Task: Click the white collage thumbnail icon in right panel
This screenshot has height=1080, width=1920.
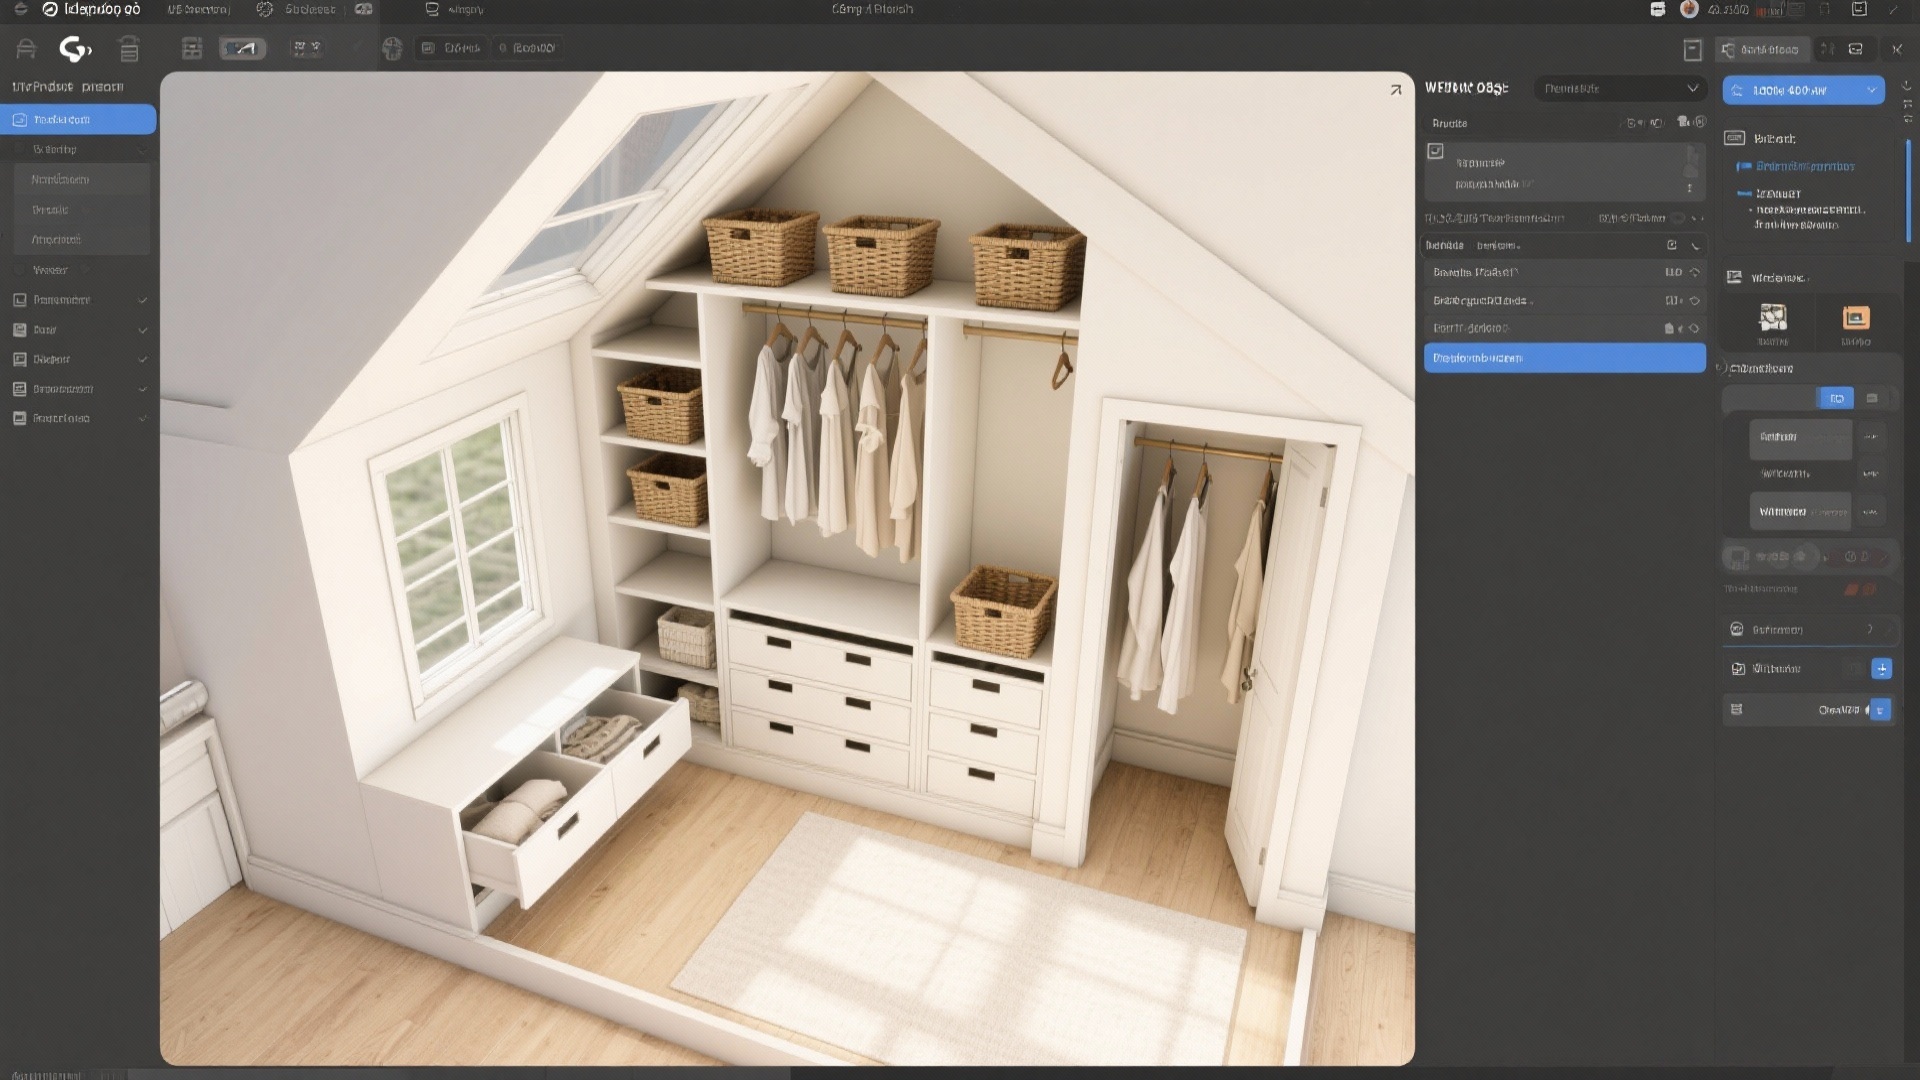Action: (x=1773, y=318)
